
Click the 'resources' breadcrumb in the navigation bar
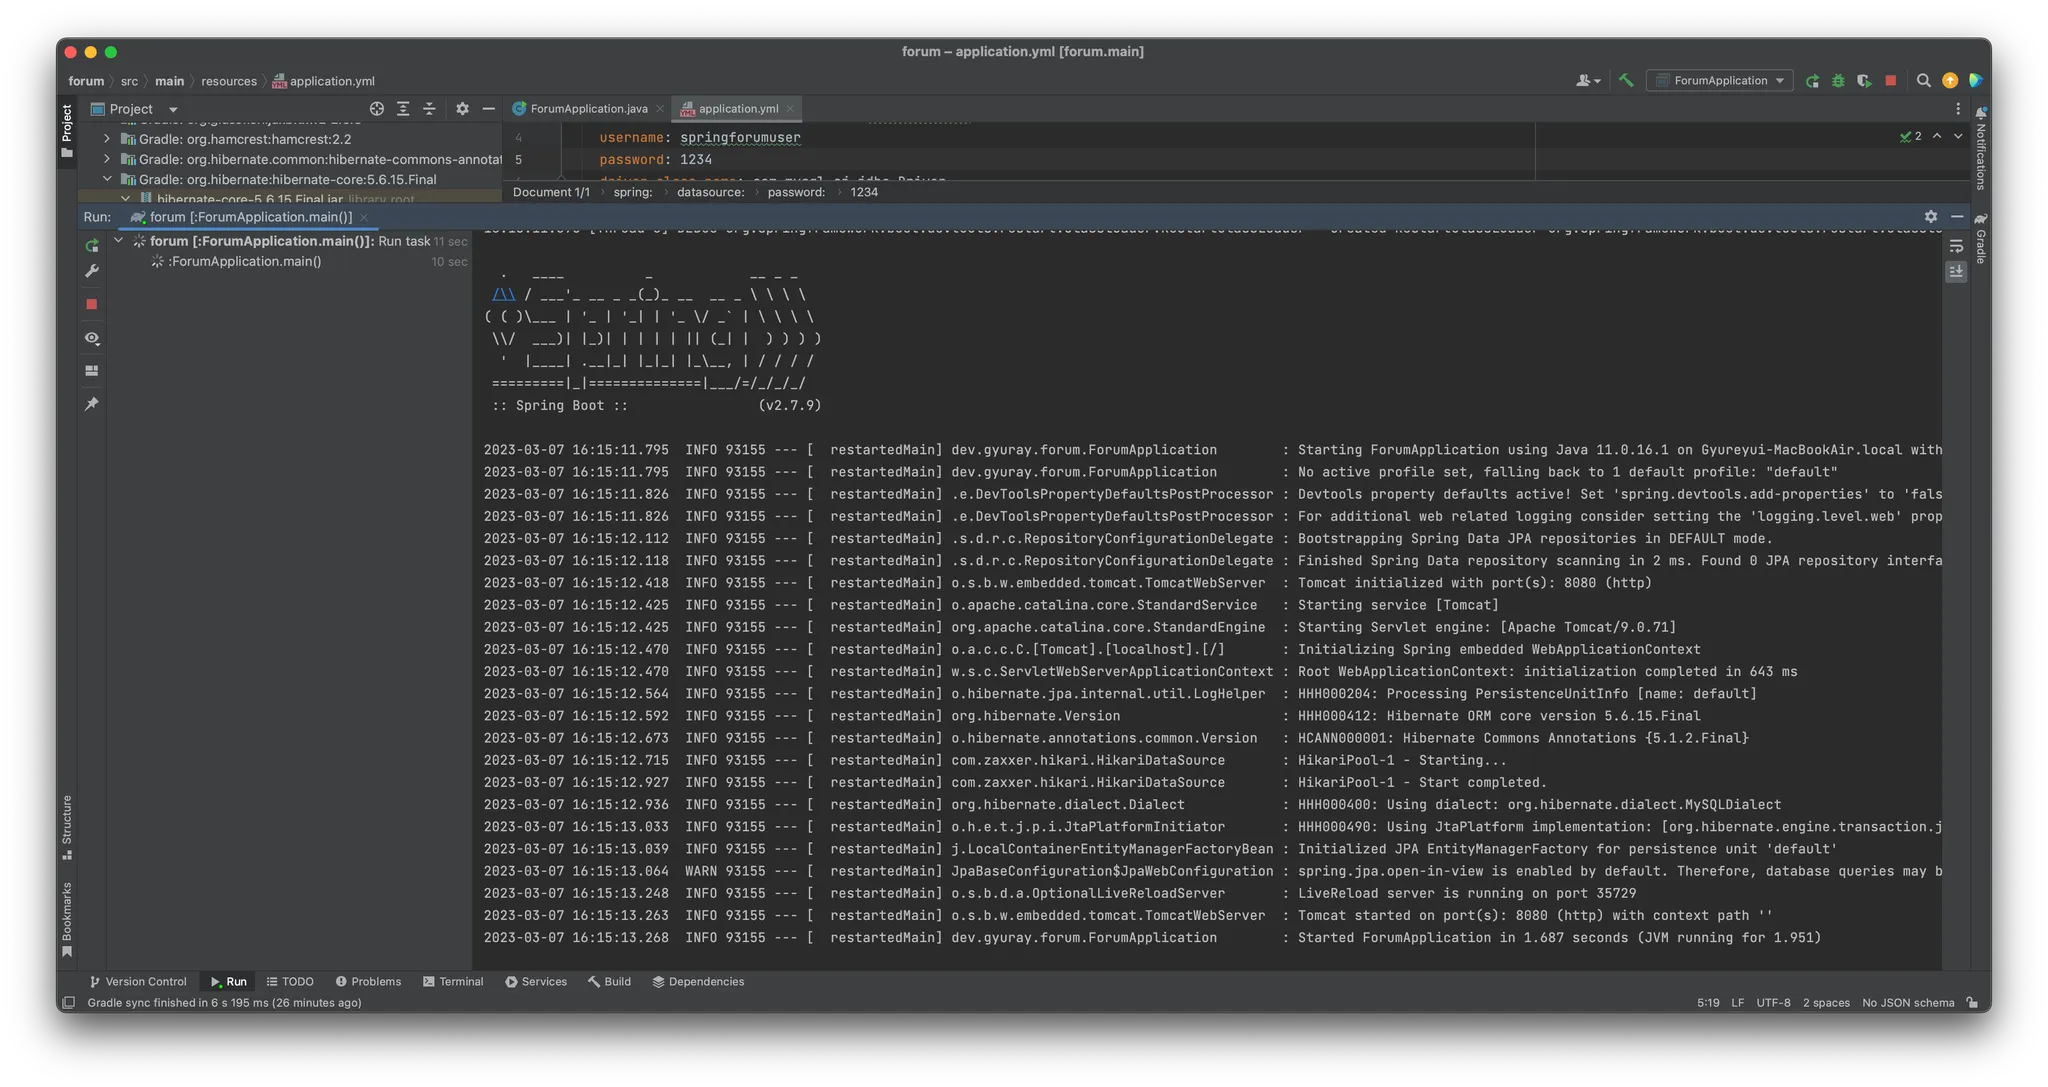(x=229, y=81)
